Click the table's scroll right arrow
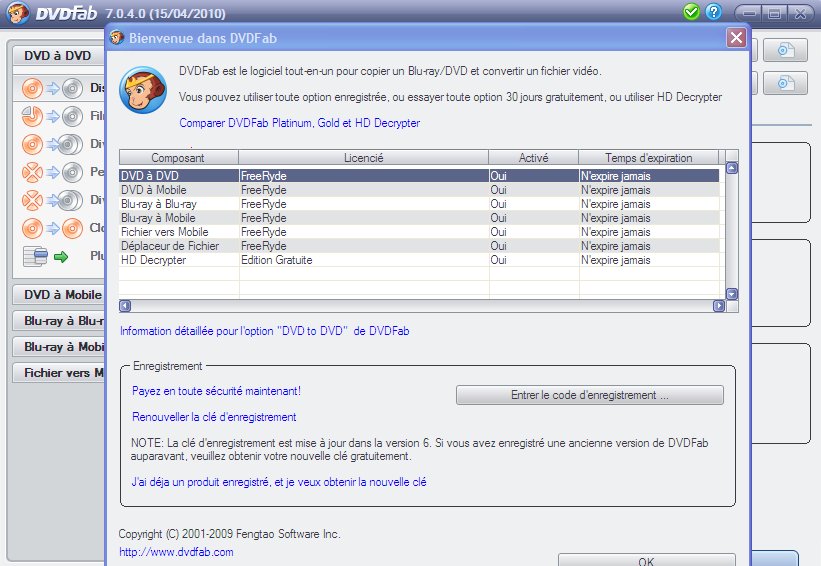 (x=719, y=306)
